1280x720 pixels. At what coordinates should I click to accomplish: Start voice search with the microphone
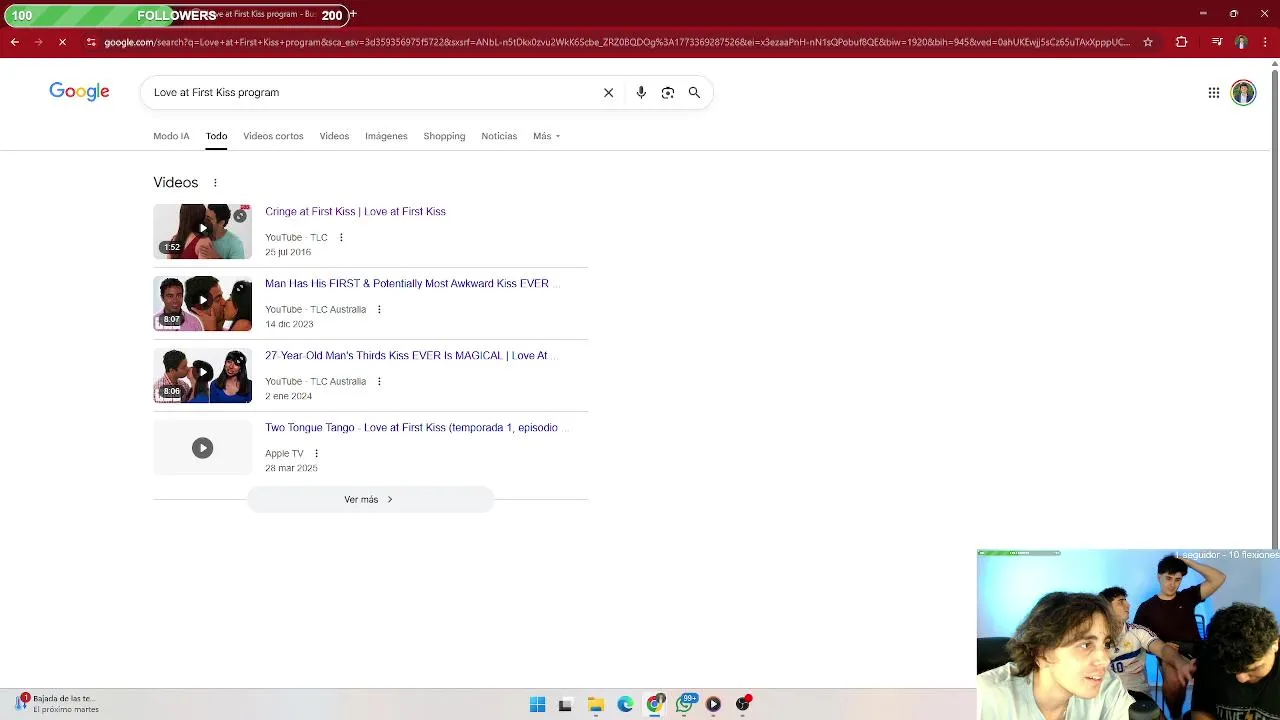click(x=641, y=92)
